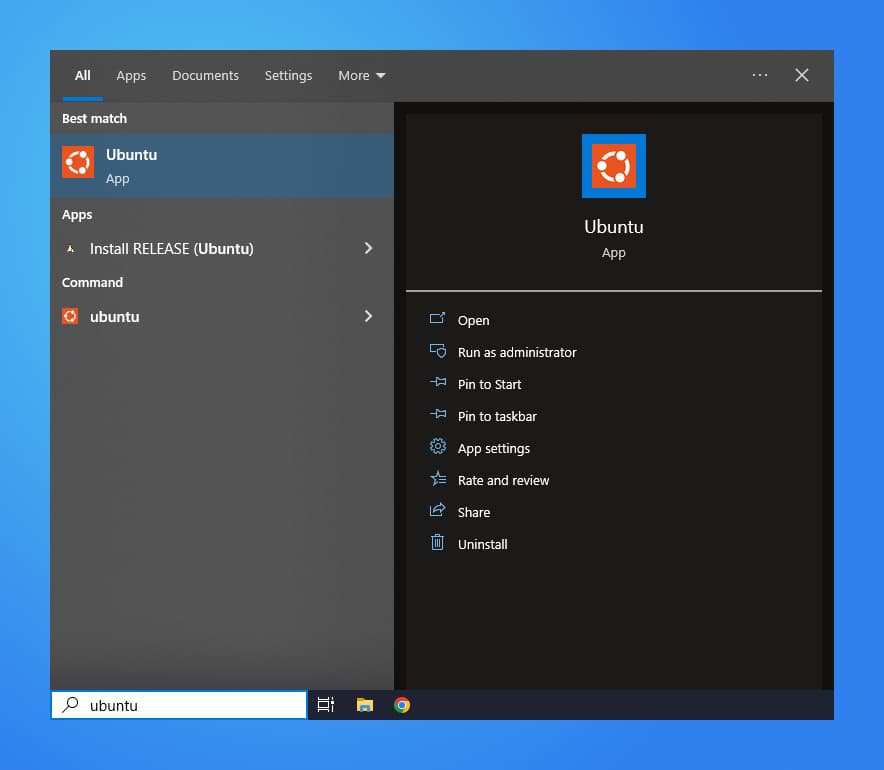Click Pin to taskbar option
This screenshot has width=884, height=770.
[x=496, y=416]
